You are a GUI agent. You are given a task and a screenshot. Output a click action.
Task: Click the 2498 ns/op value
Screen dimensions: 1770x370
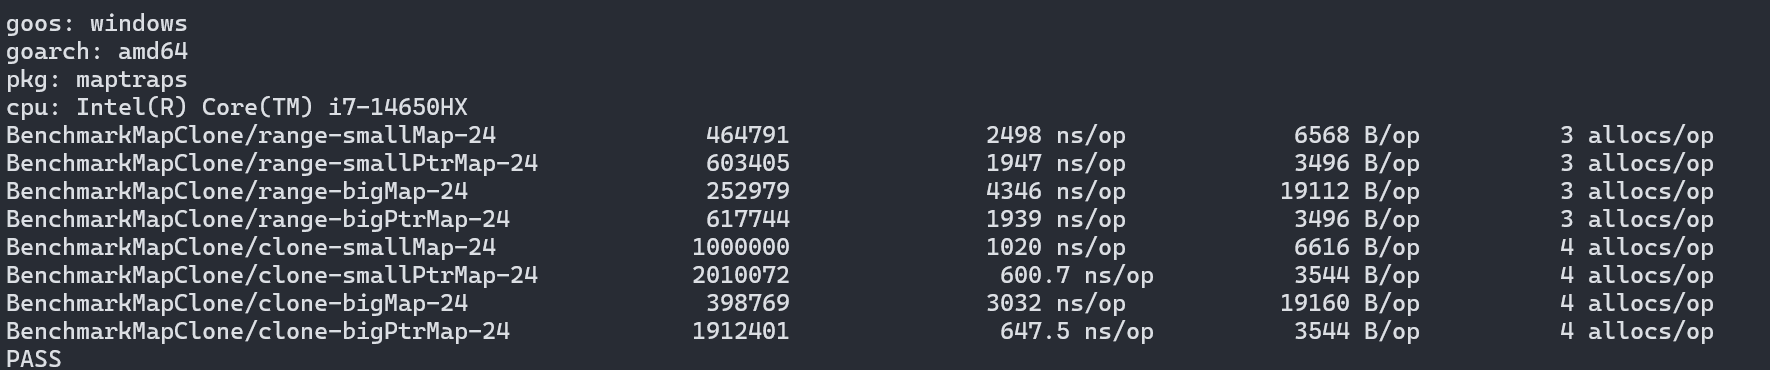(1055, 135)
